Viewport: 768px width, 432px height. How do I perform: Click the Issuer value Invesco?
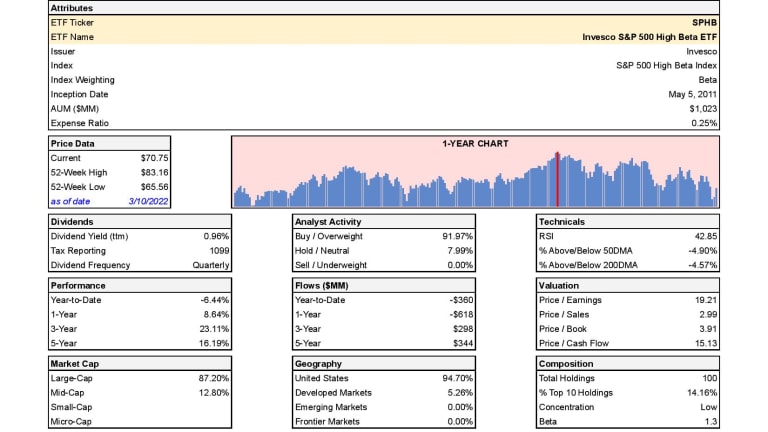(701, 51)
